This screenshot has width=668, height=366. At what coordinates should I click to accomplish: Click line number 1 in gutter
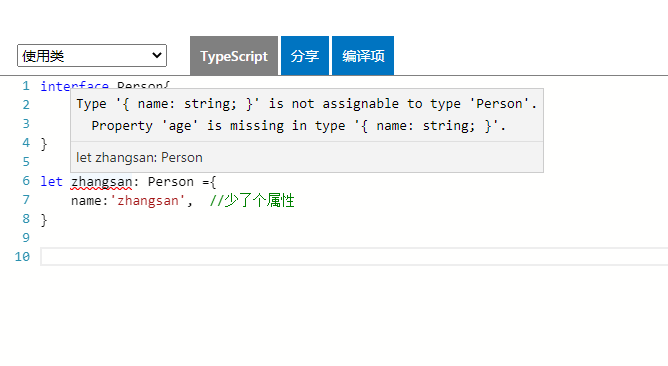coord(26,86)
